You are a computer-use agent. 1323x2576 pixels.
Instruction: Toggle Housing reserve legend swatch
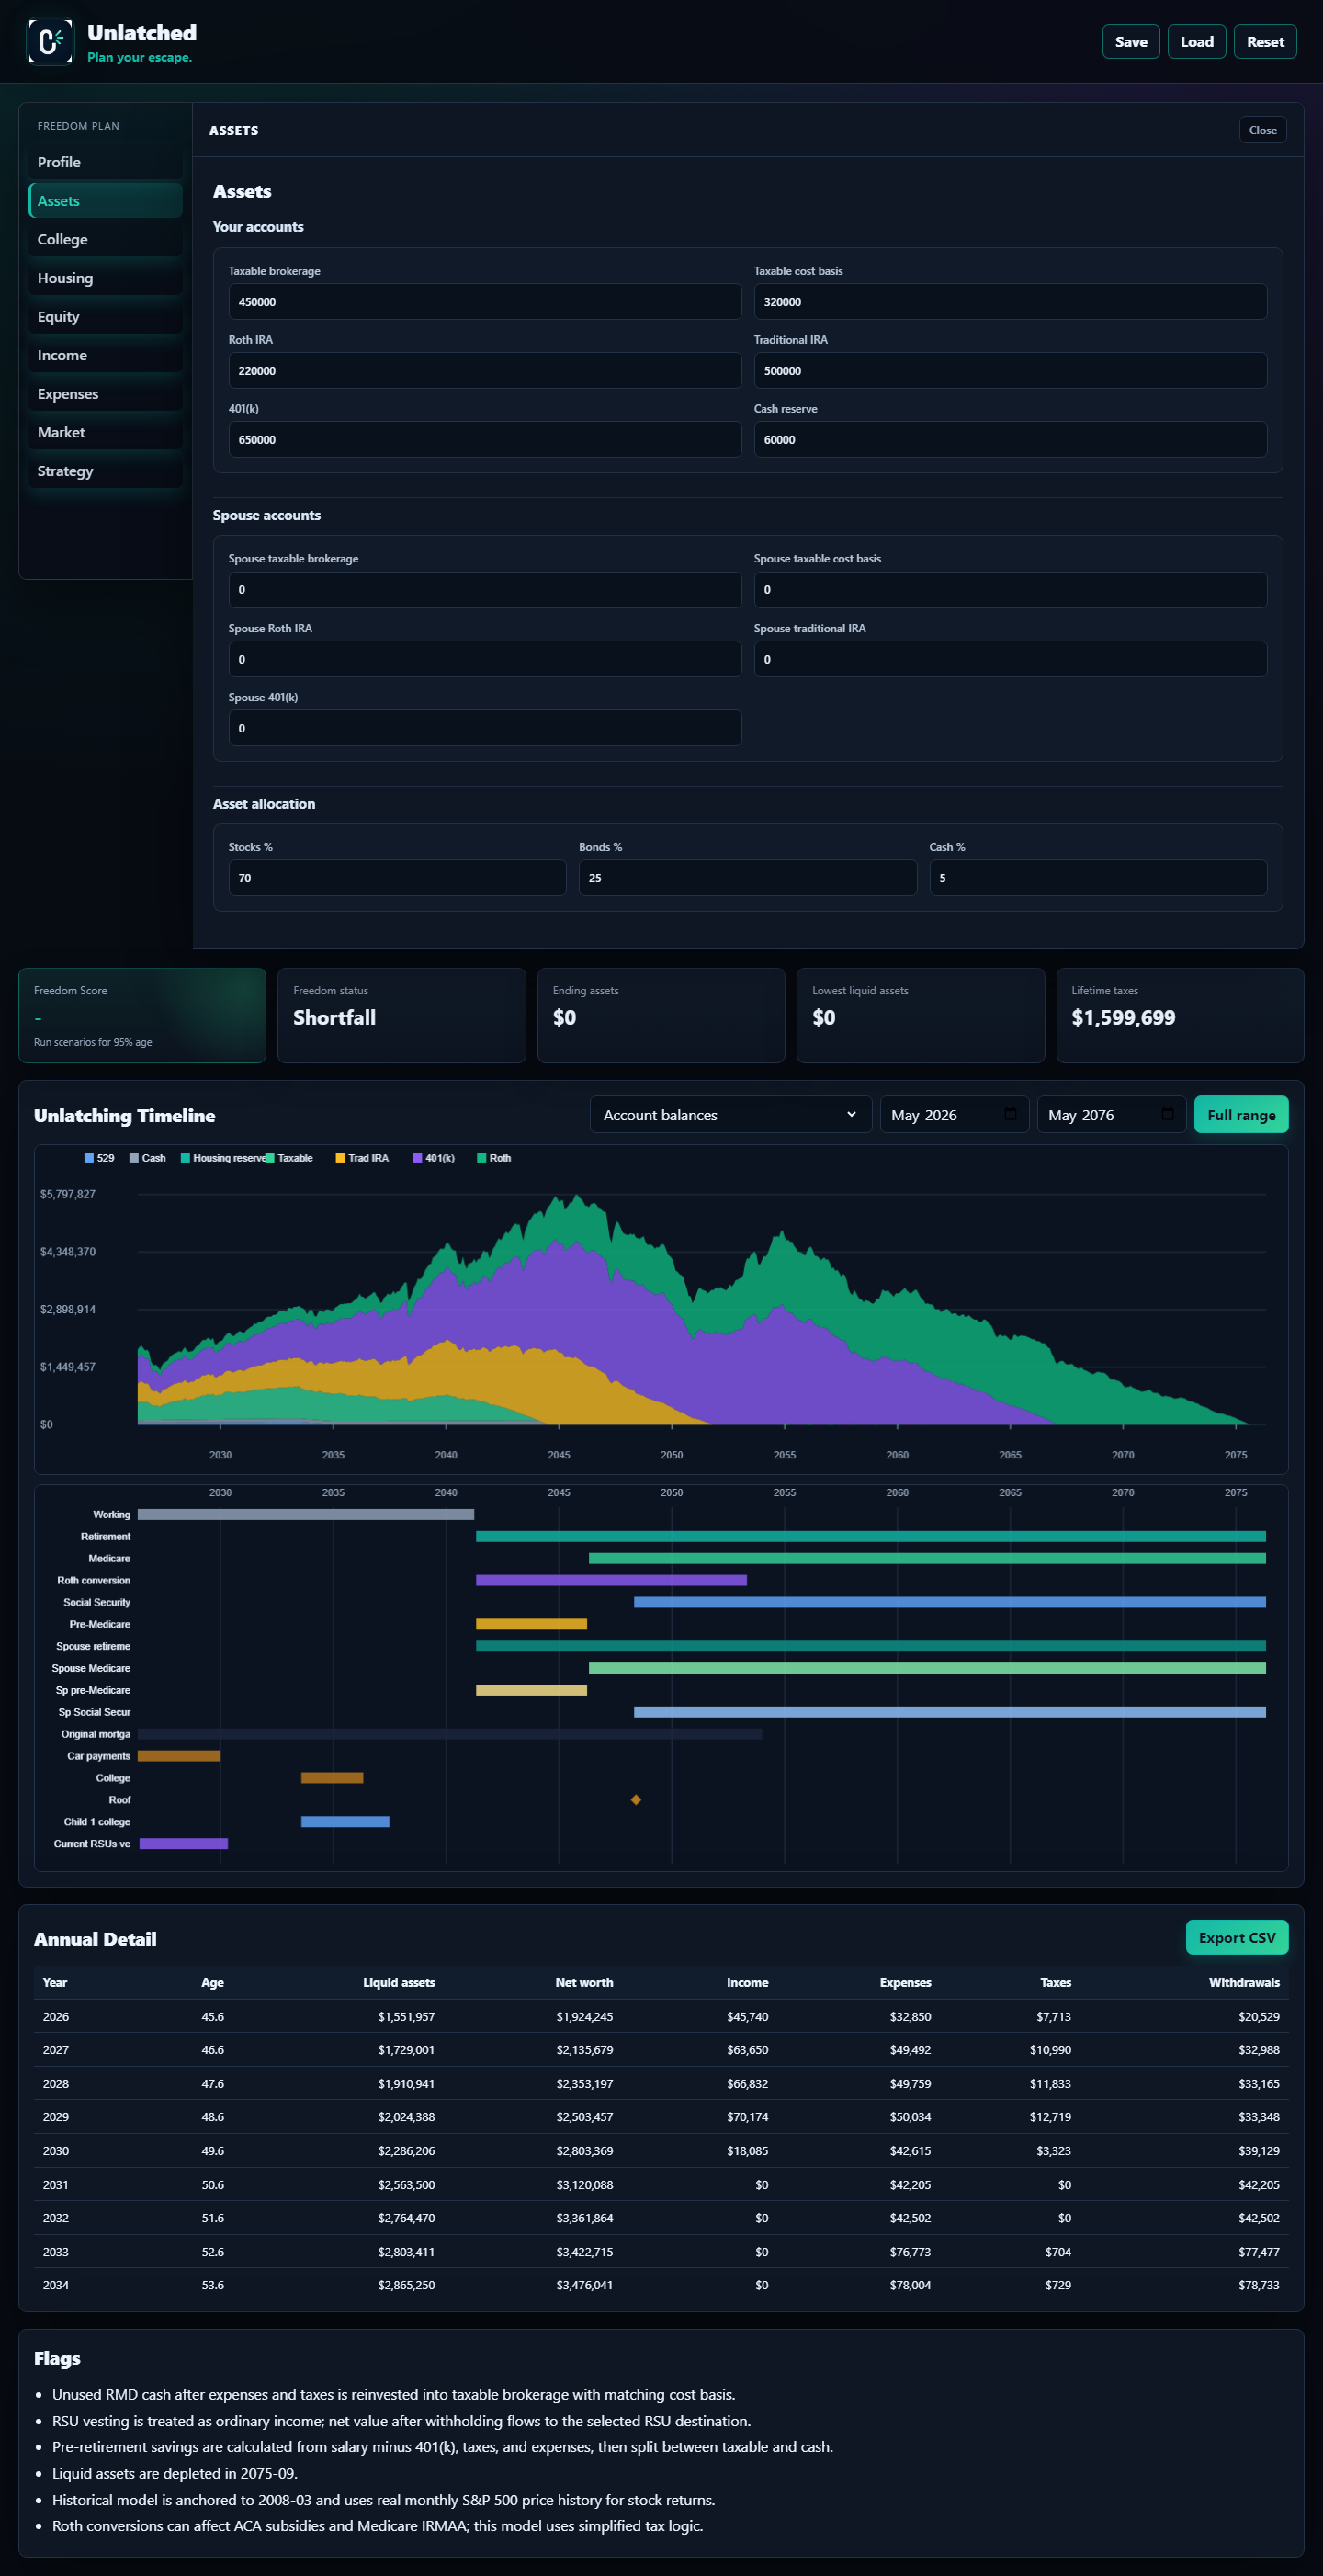(185, 1158)
